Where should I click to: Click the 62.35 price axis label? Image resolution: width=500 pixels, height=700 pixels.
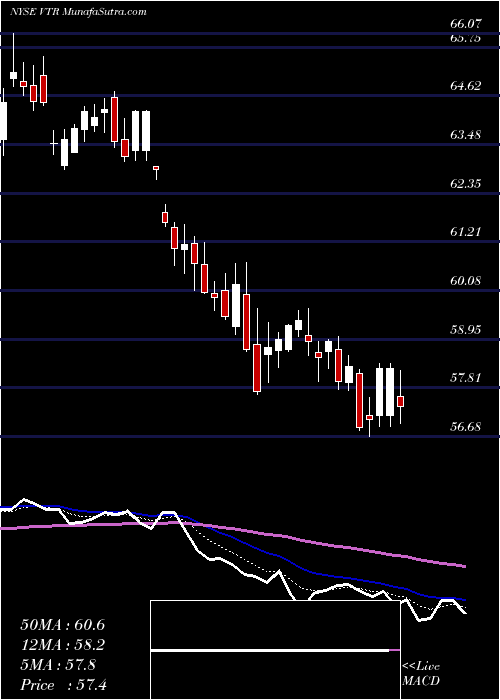point(466,183)
